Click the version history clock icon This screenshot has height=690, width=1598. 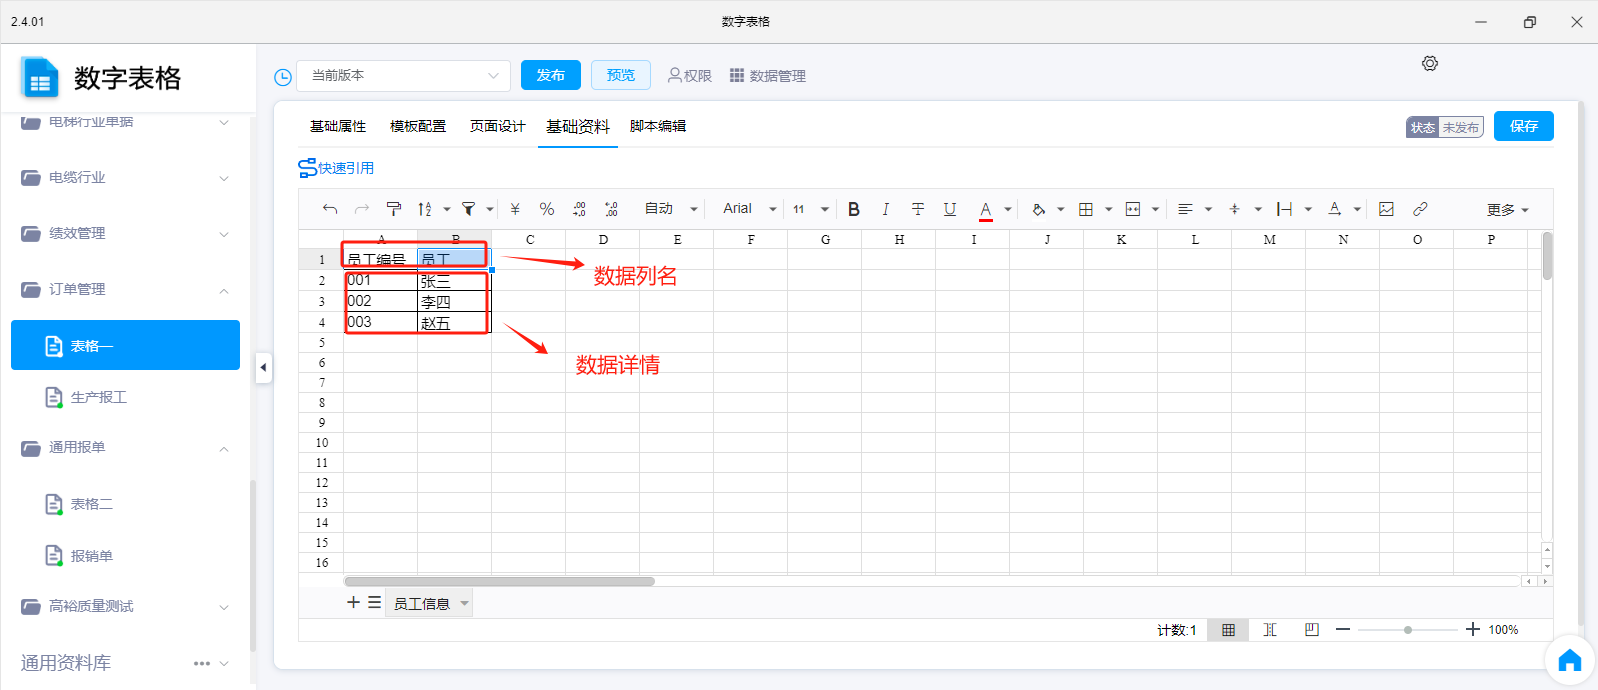point(283,77)
